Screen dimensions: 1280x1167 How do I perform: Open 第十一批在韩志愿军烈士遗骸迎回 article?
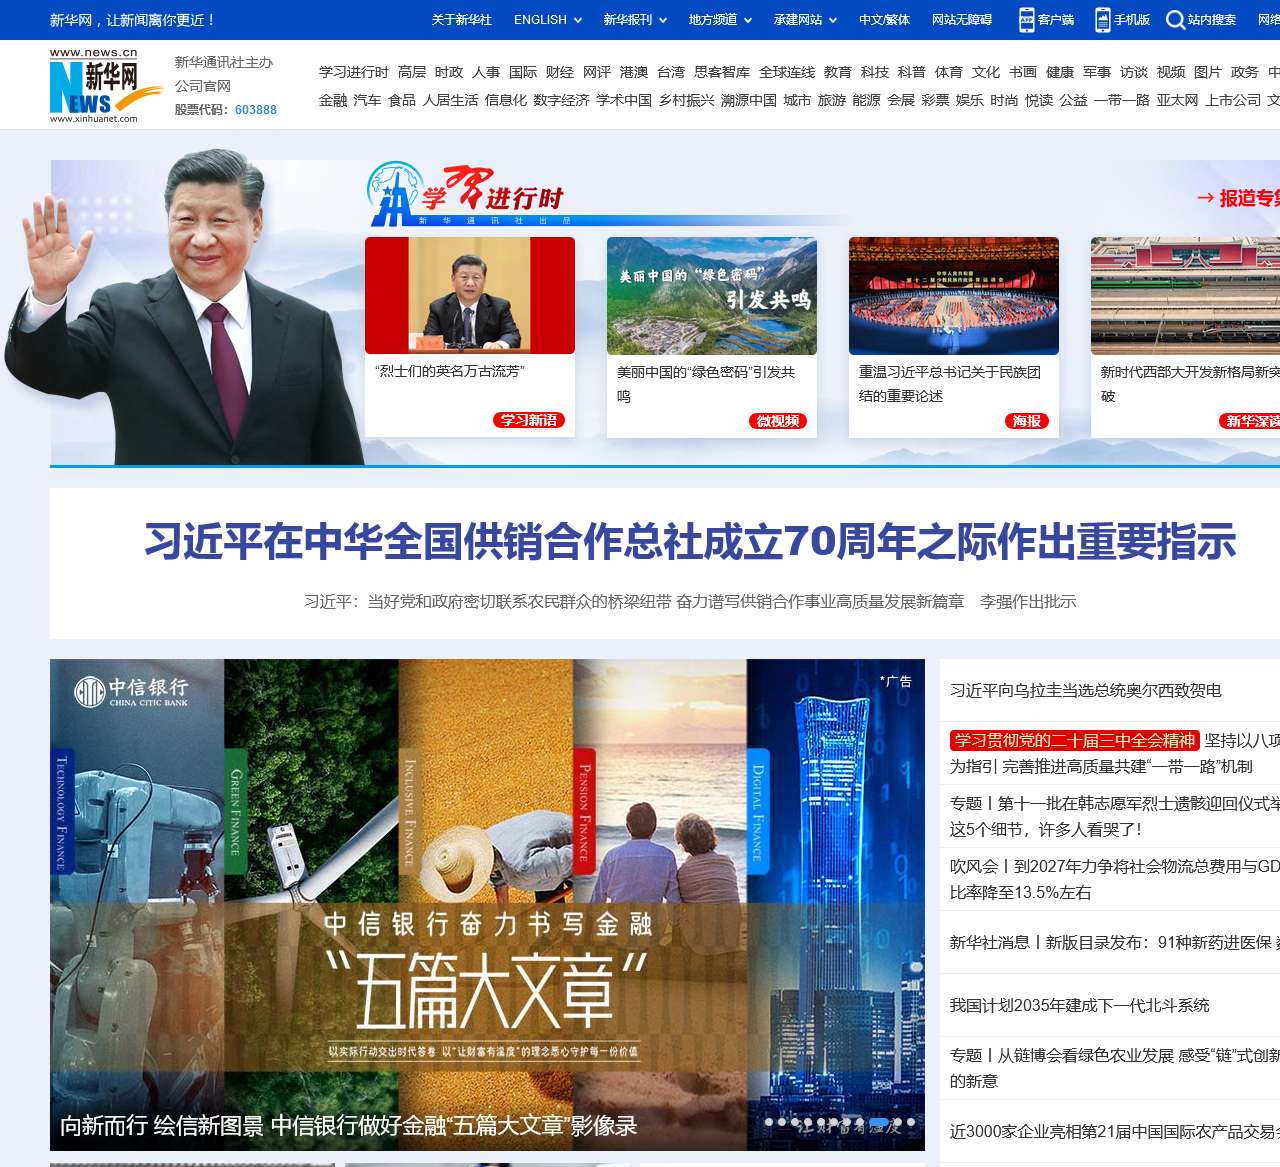click(x=1115, y=816)
